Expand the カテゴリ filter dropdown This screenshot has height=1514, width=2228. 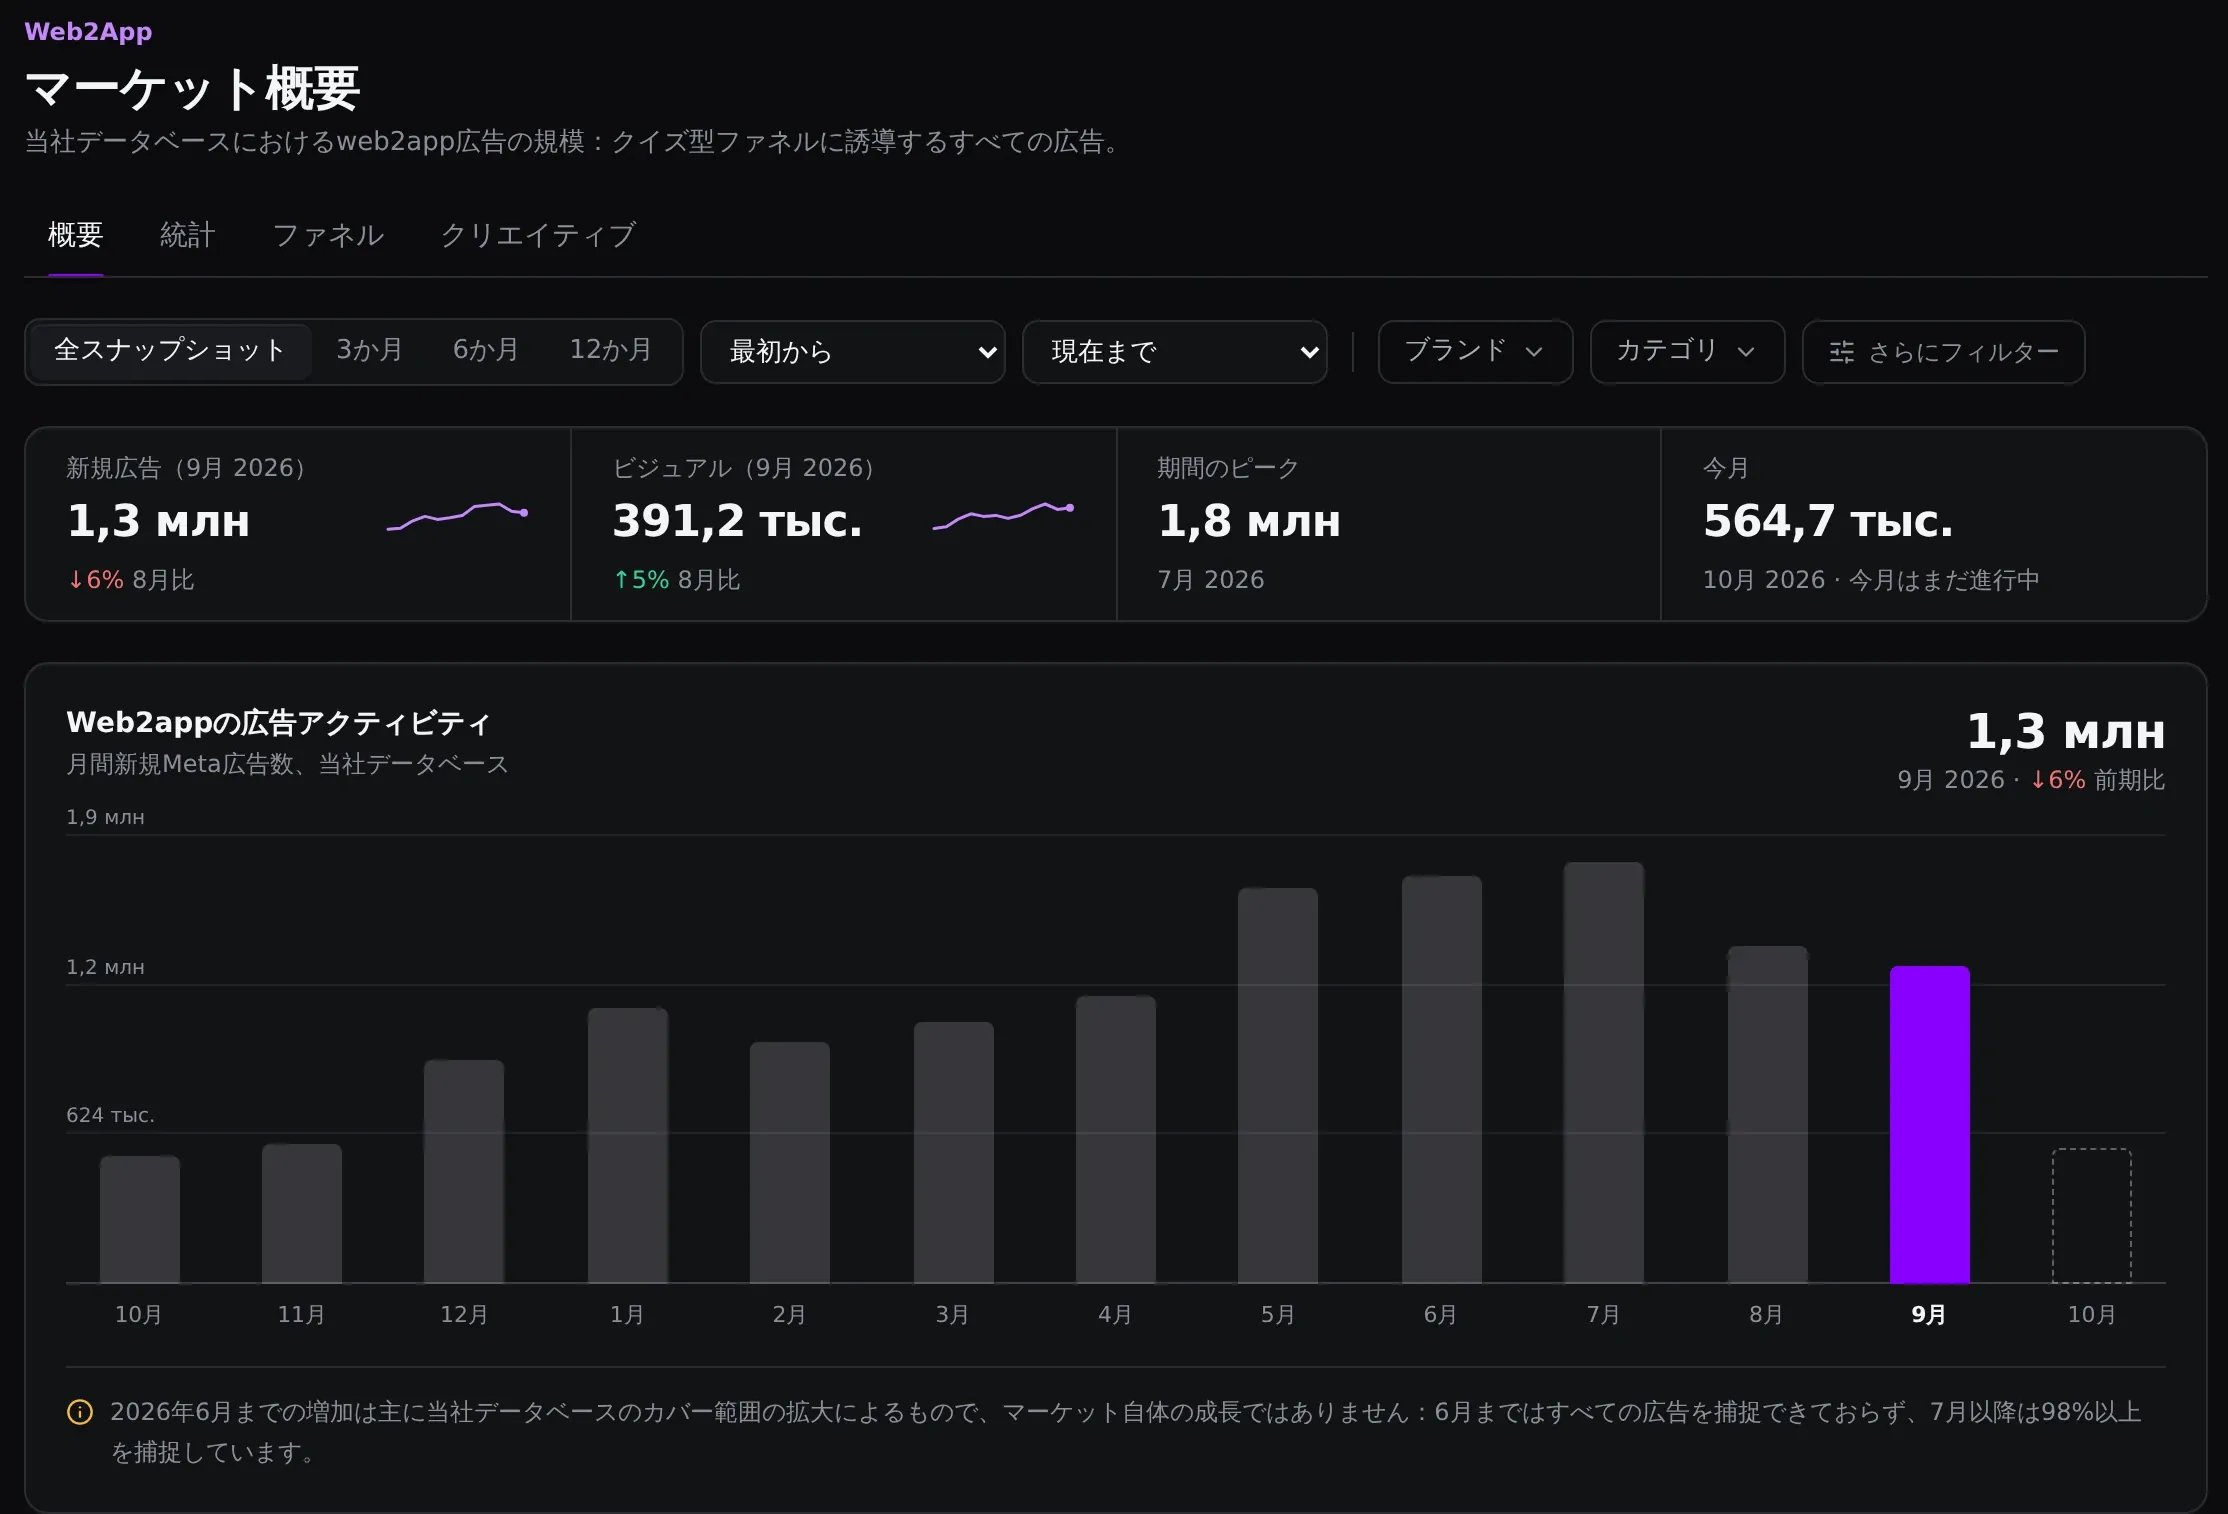pyautogui.click(x=1687, y=352)
